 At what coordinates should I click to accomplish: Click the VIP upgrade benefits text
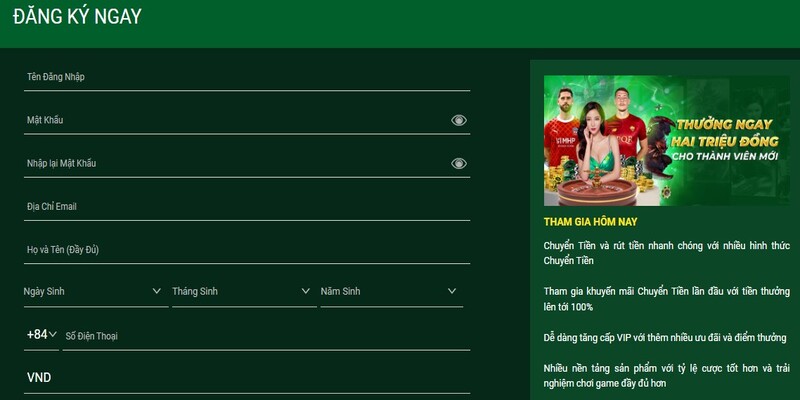point(665,337)
